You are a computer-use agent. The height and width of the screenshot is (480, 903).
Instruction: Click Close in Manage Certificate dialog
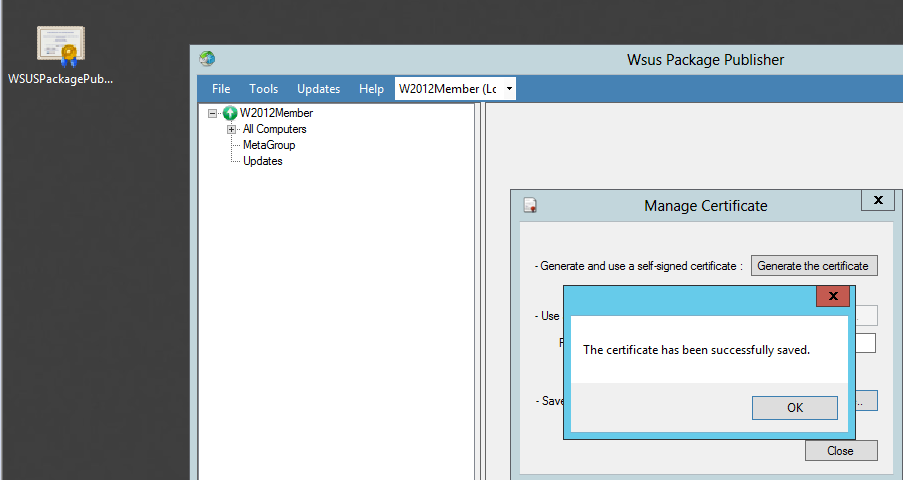(841, 451)
